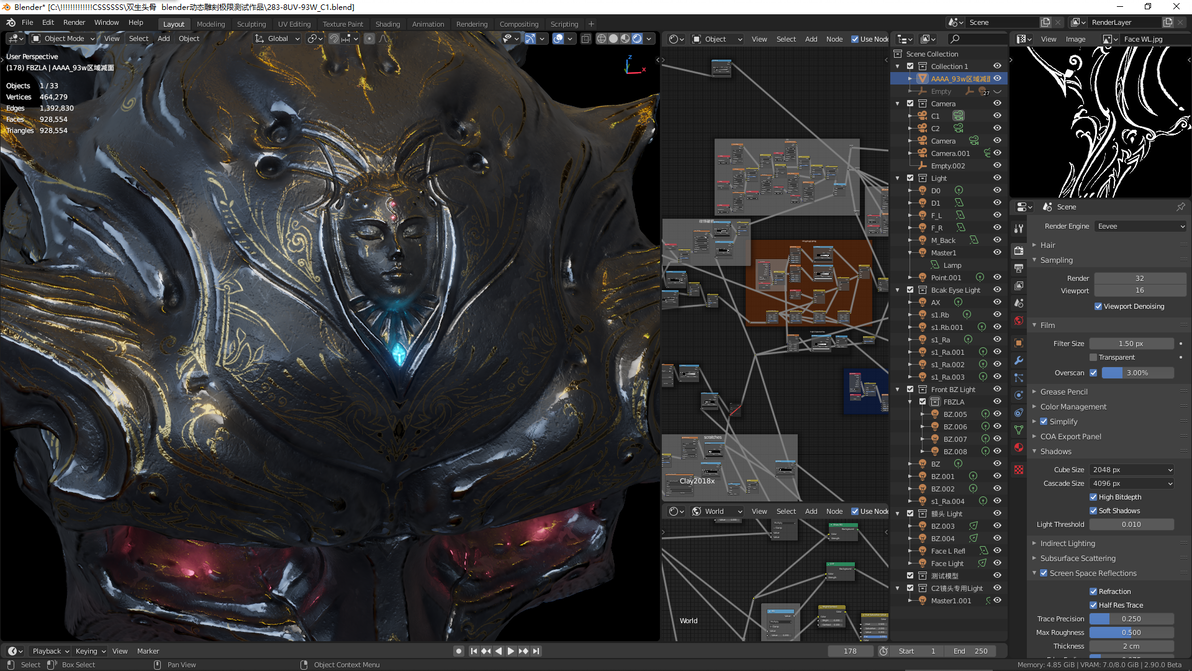The image size is (1192, 671).
Task: Toggle X-ray in 3D viewport
Action: (585, 38)
